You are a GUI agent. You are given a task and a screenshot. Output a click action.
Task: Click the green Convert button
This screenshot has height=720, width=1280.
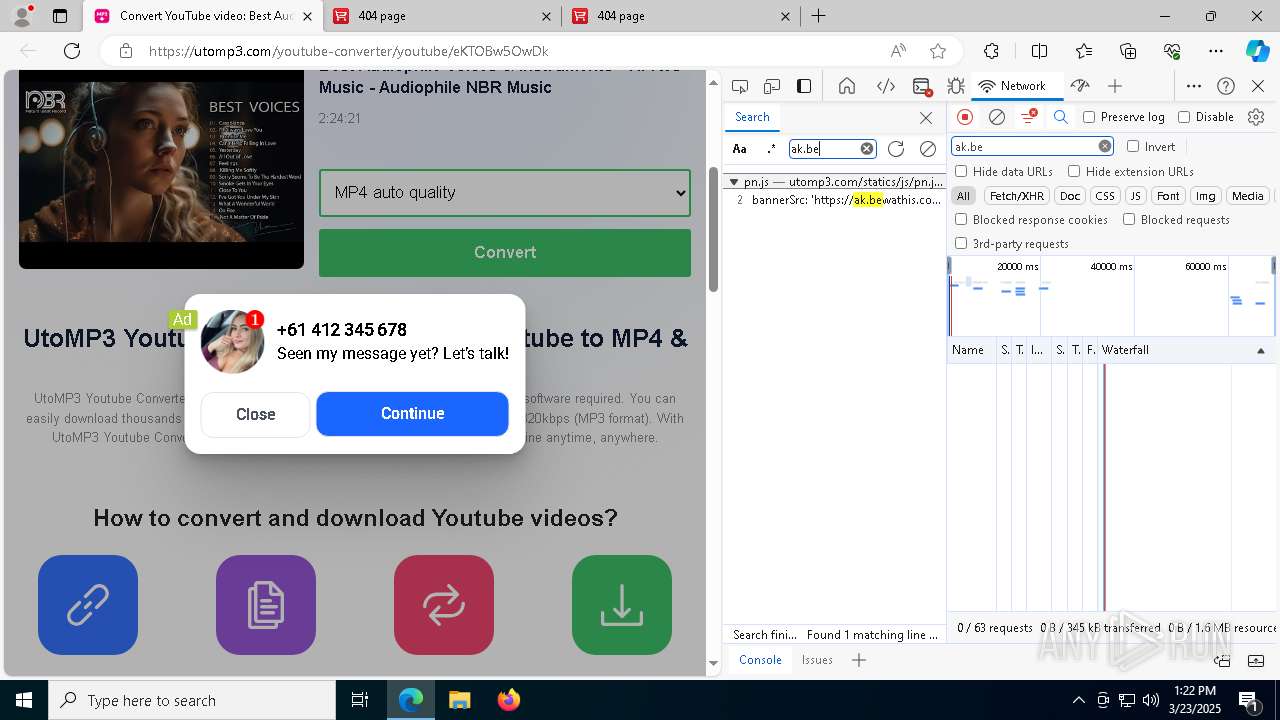505,253
